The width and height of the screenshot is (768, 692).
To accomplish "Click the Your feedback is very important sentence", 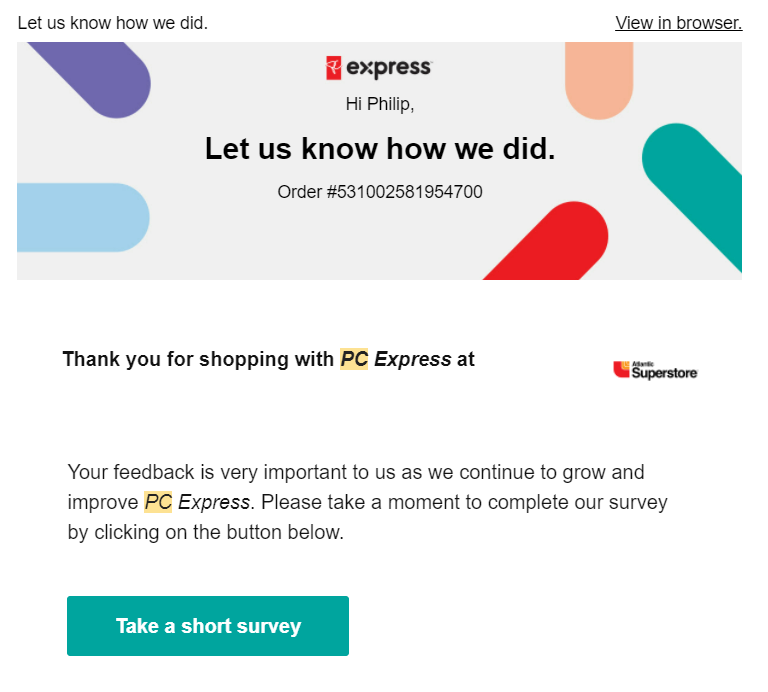I will click(x=355, y=472).
